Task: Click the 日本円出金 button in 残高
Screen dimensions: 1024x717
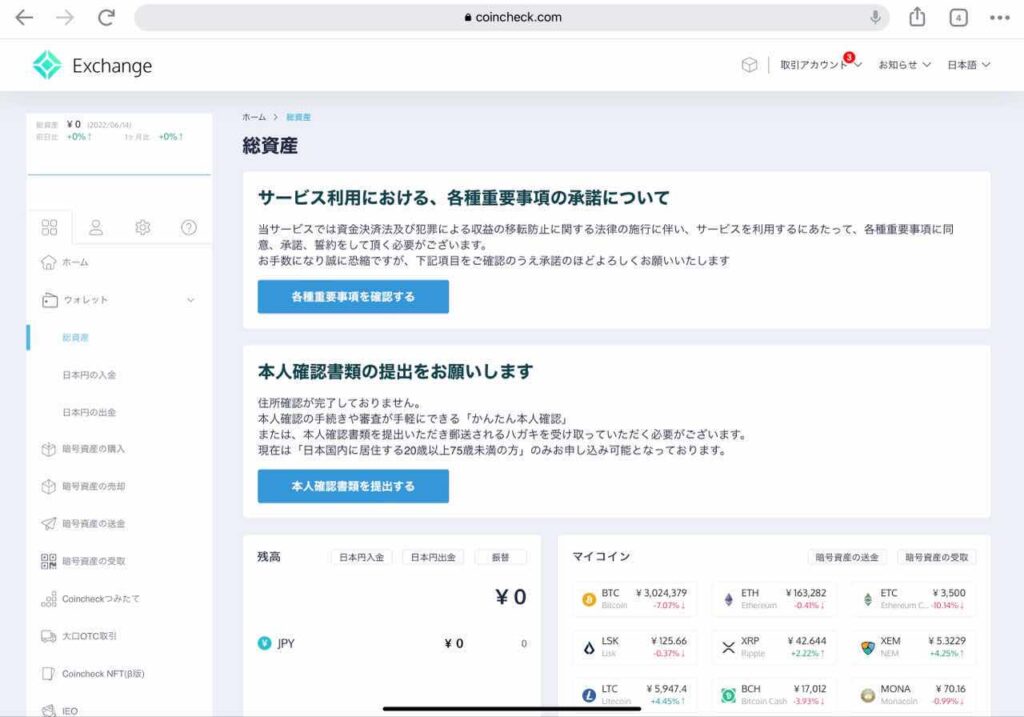Action: click(433, 557)
